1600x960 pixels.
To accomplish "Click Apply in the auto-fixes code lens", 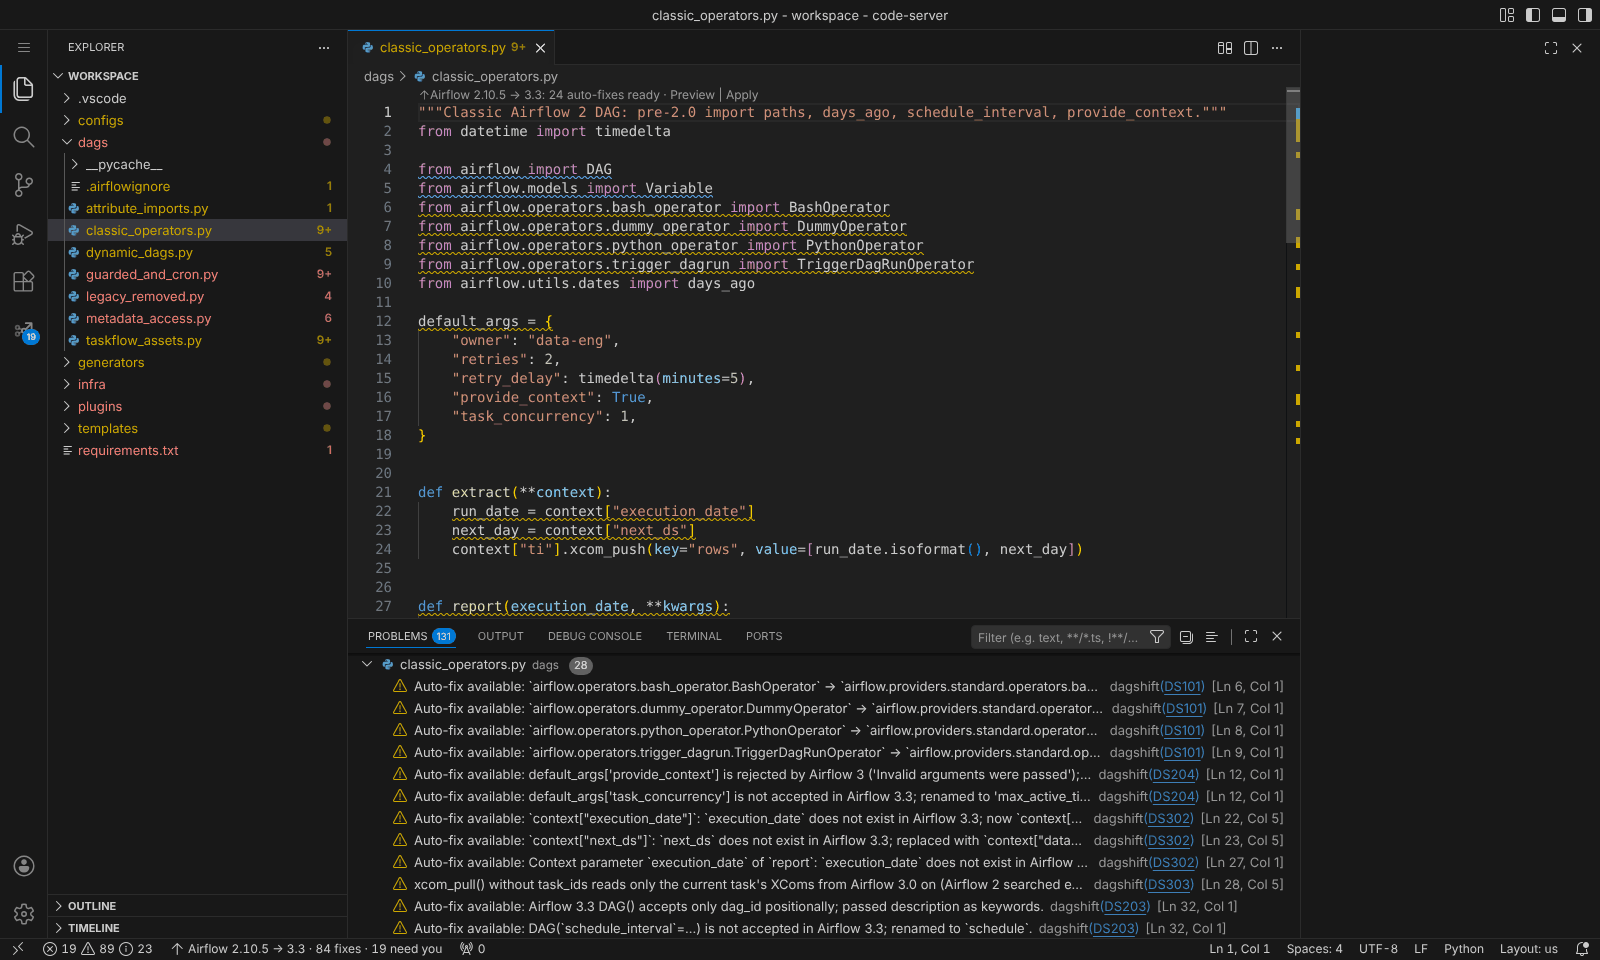I will click(x=742, y=95).
